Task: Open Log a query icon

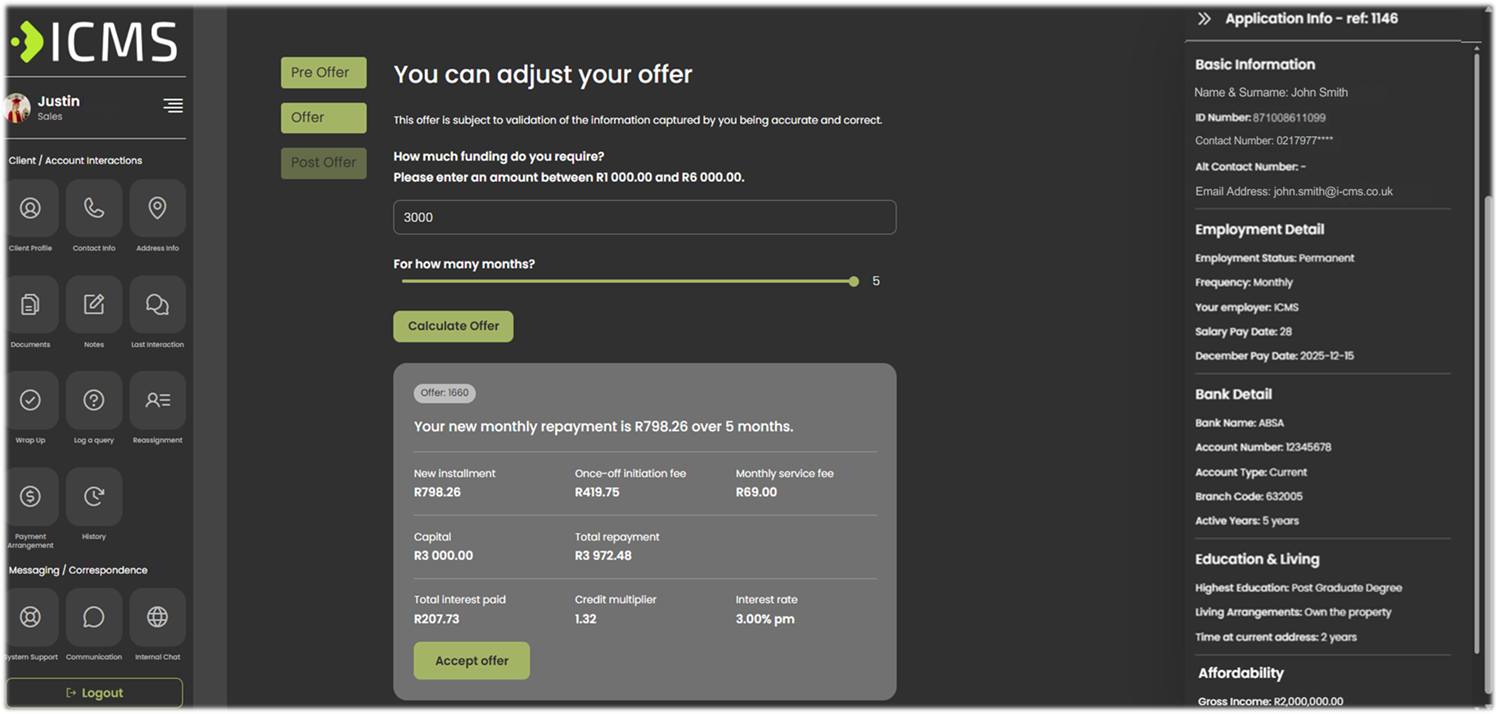Action: point(94,400)
